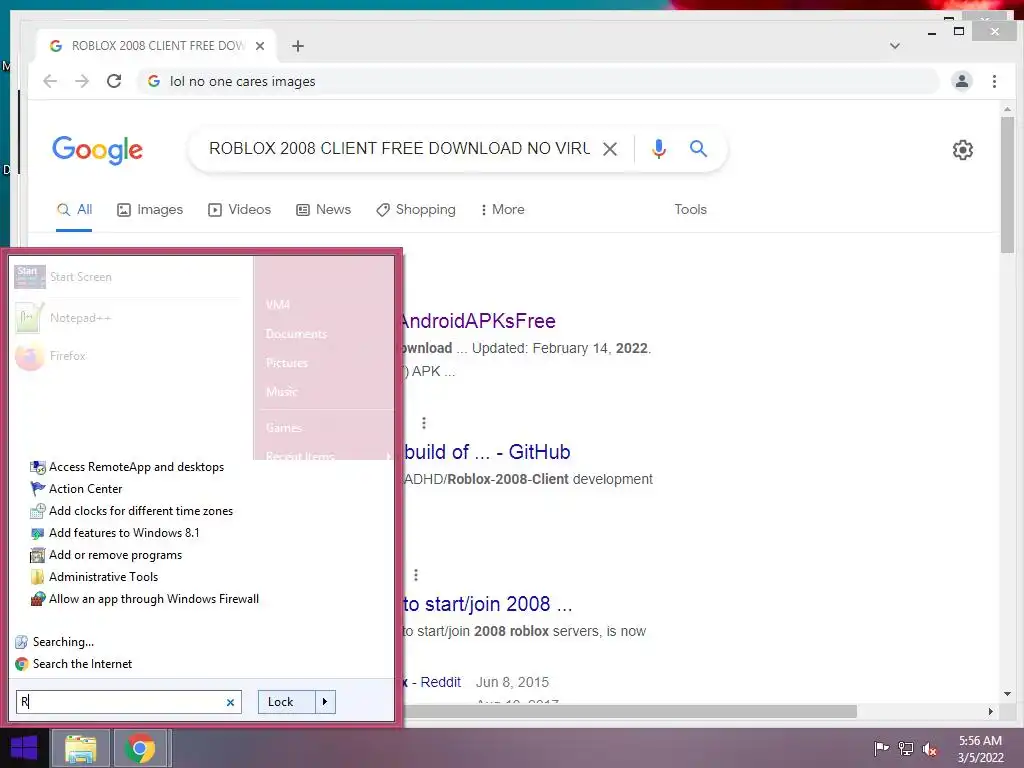Open the Chrome profile avatar menu
1024x768 pixels.
click(962, 81)
